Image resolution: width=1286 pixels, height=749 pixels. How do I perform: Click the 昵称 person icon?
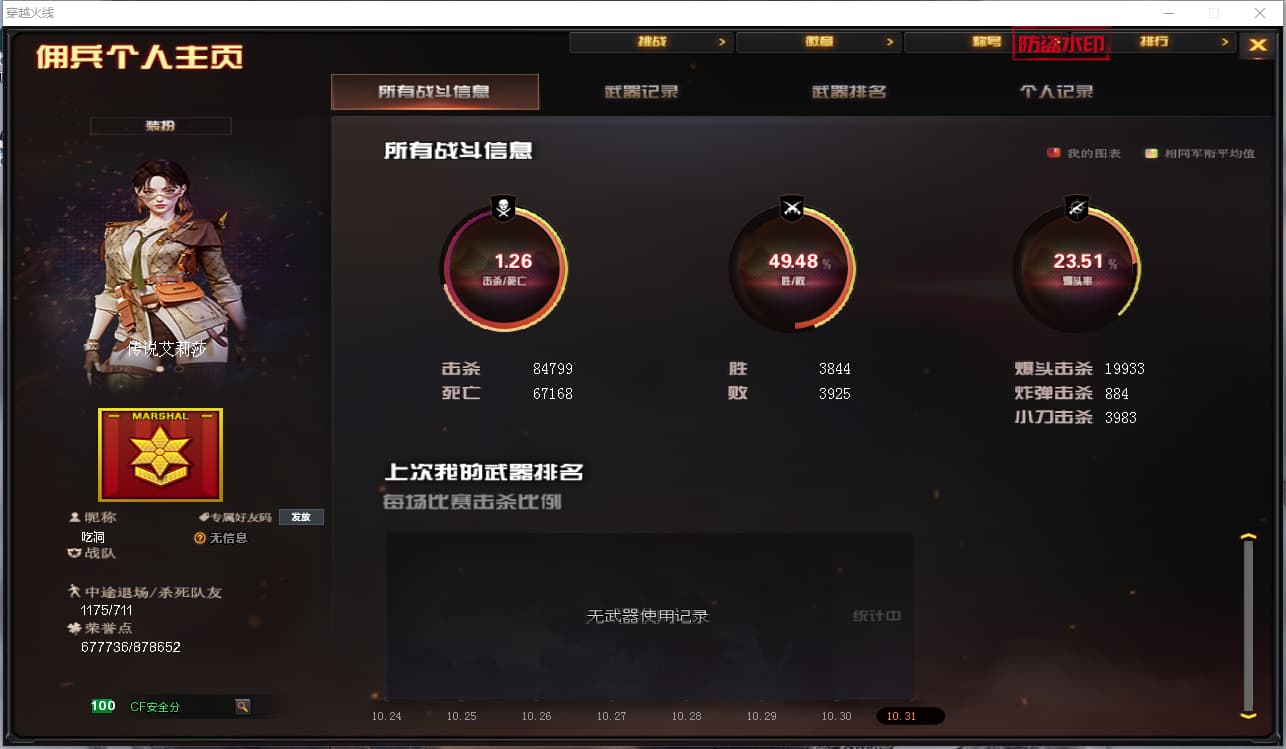tap(74, 517)
